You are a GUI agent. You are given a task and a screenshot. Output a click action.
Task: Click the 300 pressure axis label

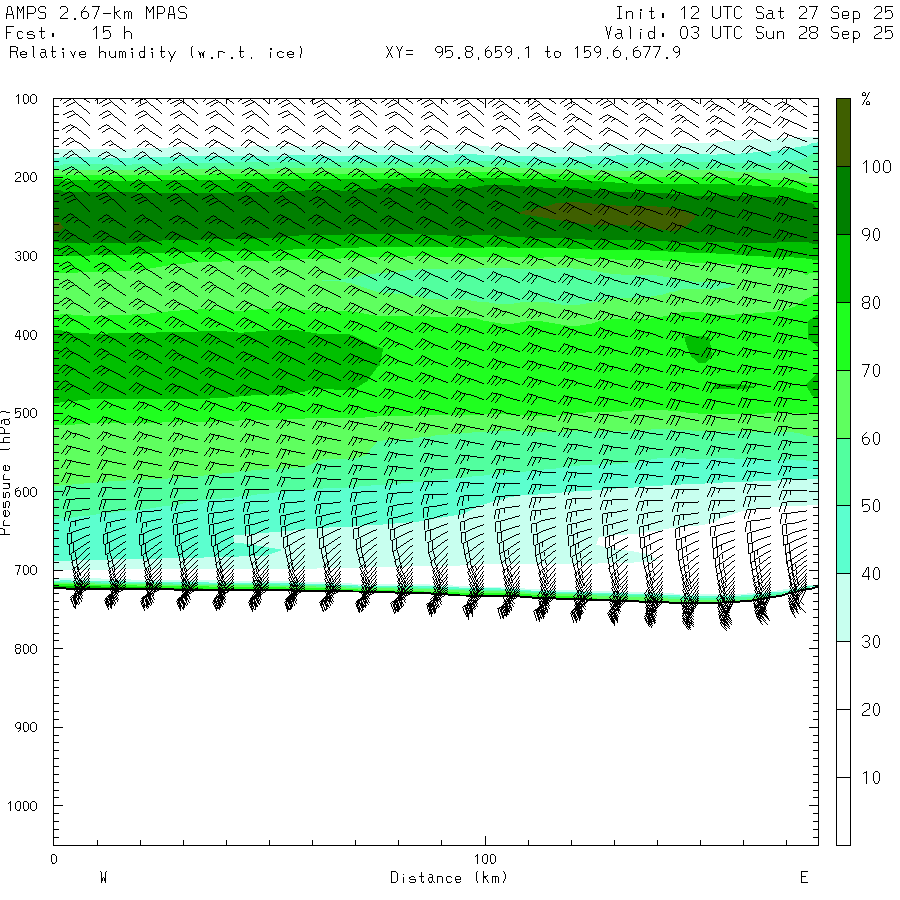pos(26,256)
